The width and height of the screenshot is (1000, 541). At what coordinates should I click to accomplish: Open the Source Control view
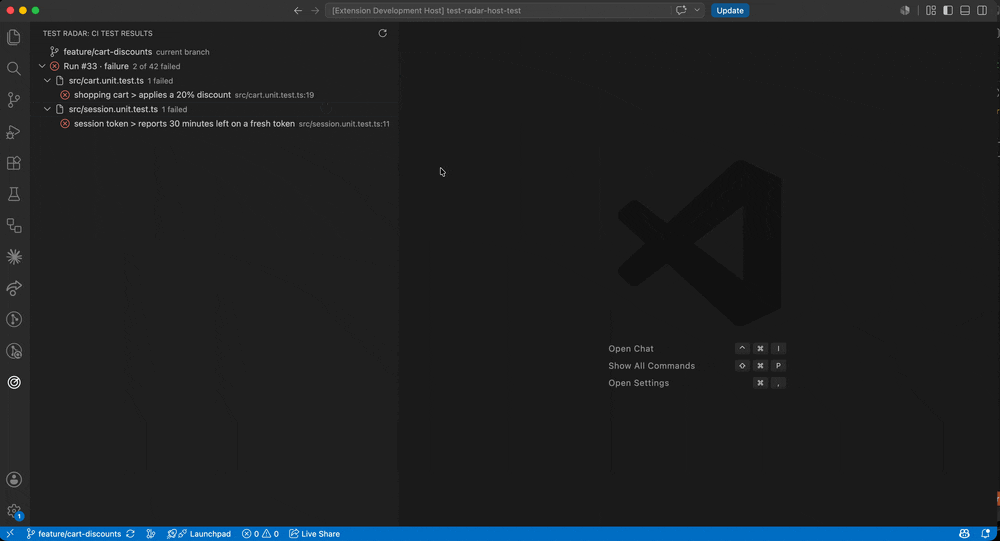[x=13, y=100]
